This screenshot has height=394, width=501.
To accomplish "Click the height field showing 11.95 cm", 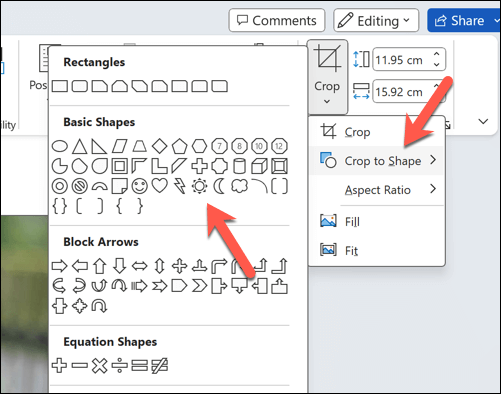I will [x=403, y=60].
